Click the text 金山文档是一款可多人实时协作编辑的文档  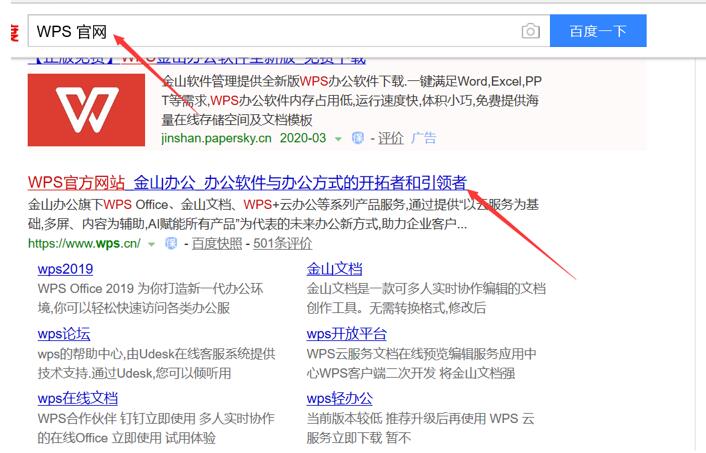426,289
